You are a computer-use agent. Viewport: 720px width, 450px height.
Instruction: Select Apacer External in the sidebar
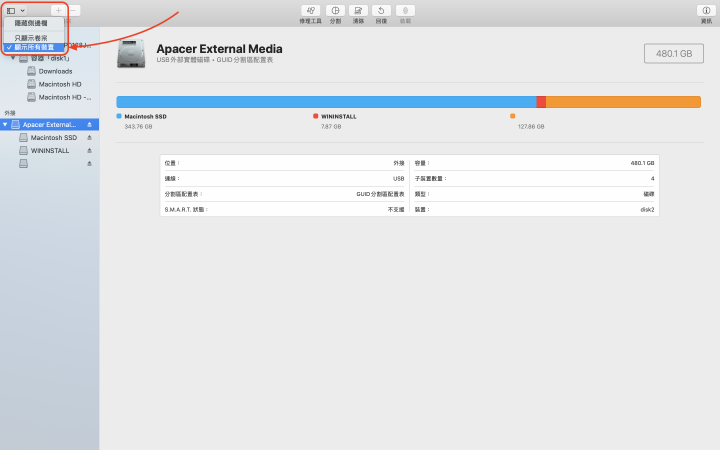tap(49, 124)
